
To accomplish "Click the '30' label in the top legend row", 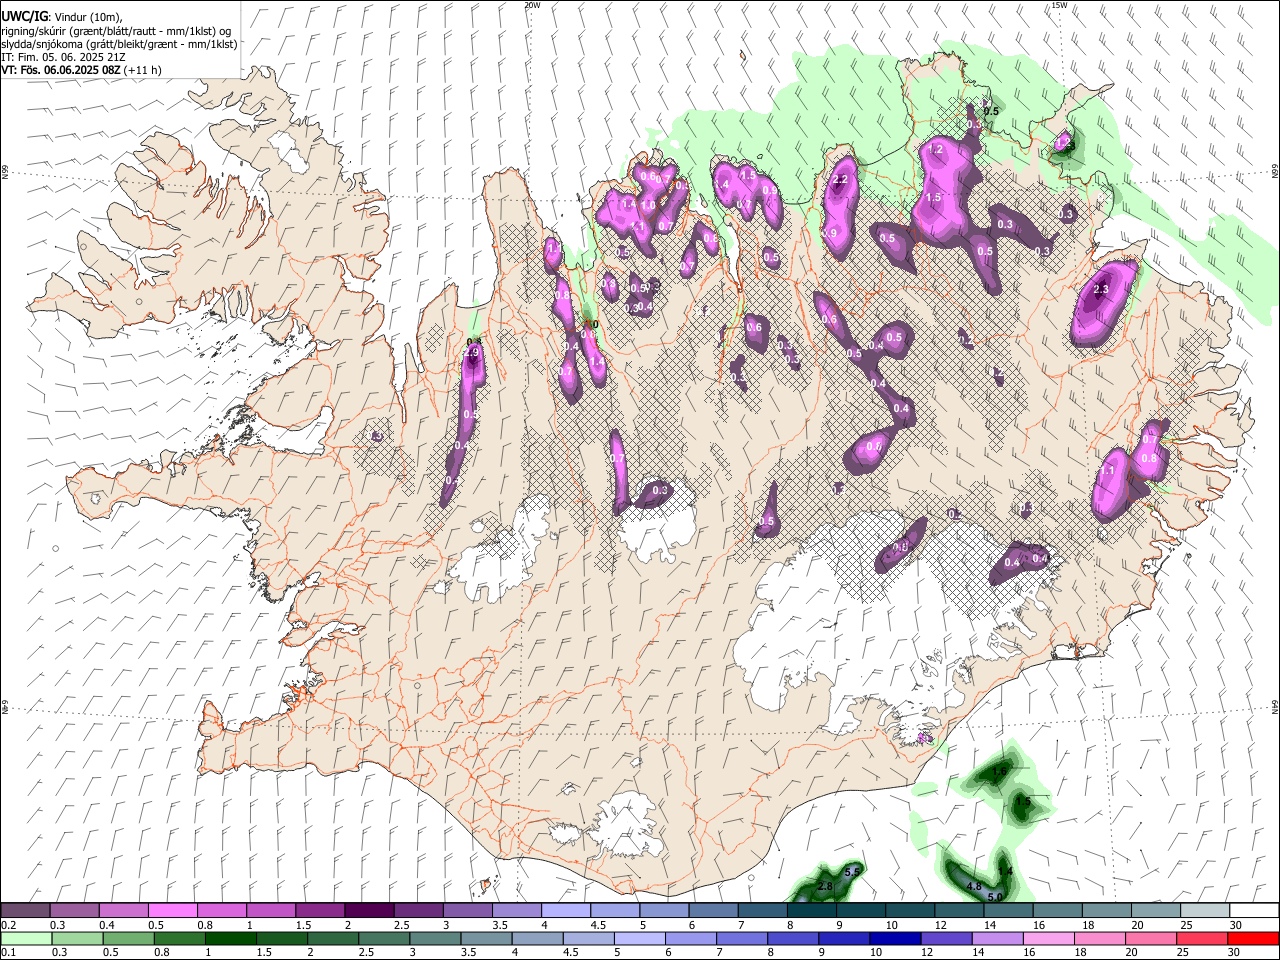I will [x=1236, y=925].
